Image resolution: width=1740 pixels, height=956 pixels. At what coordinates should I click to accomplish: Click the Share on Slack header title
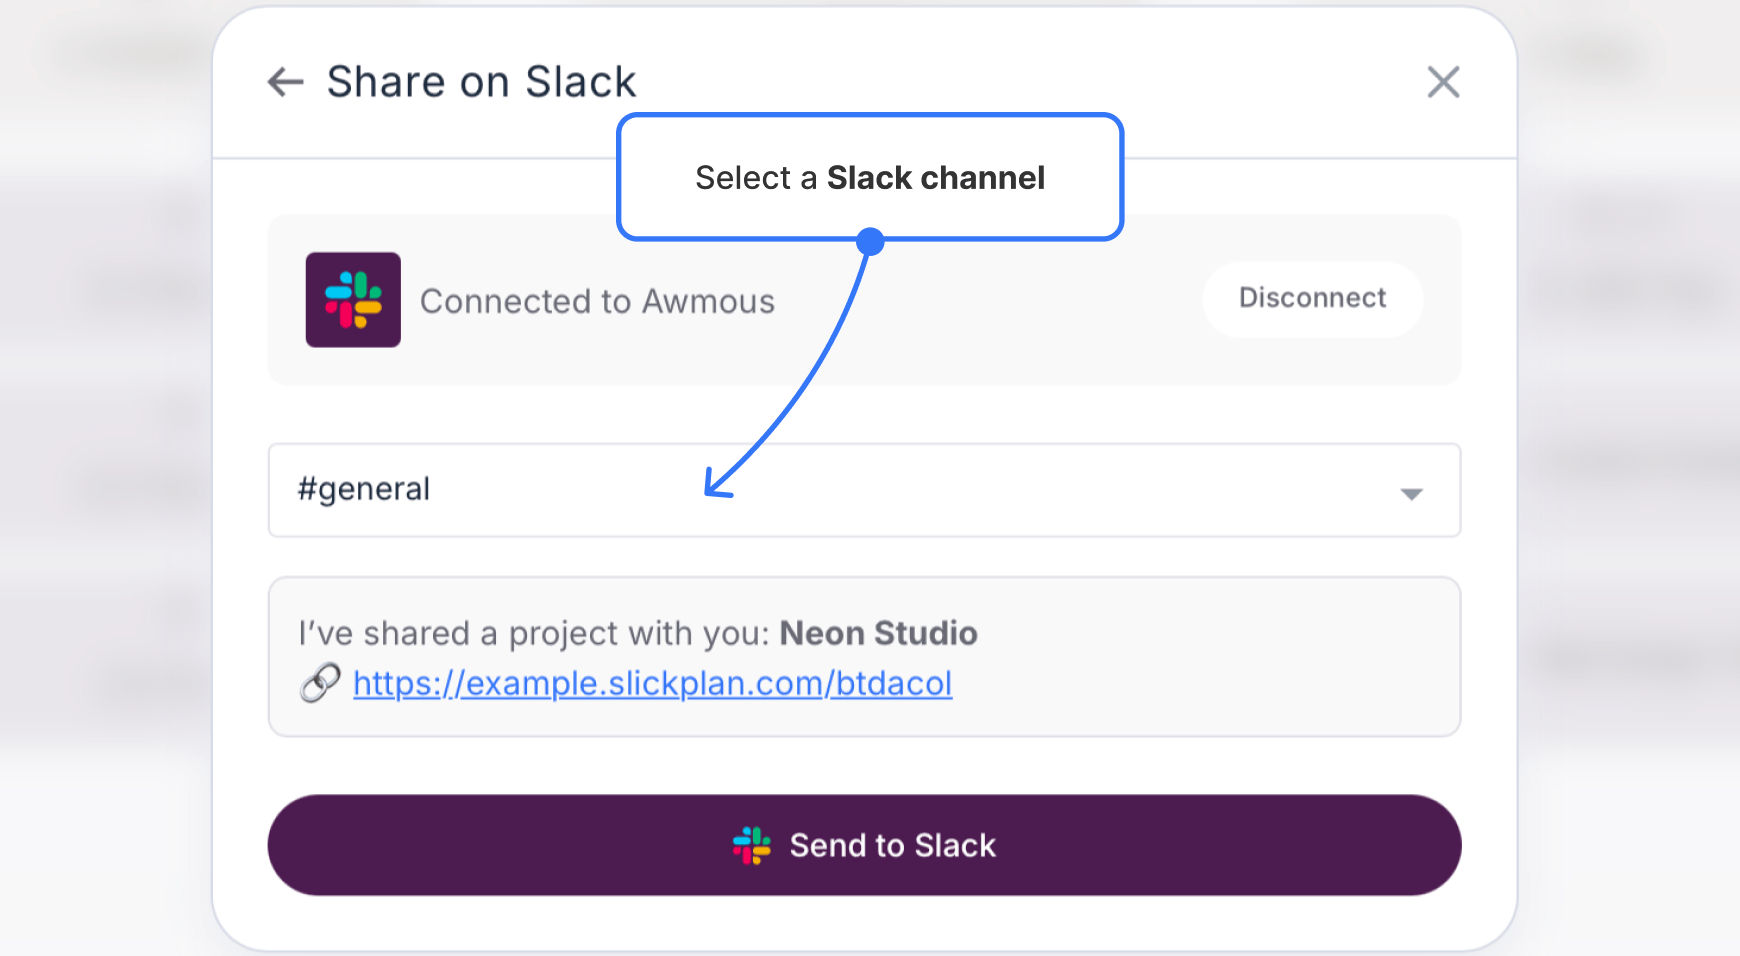pos(481,81)
